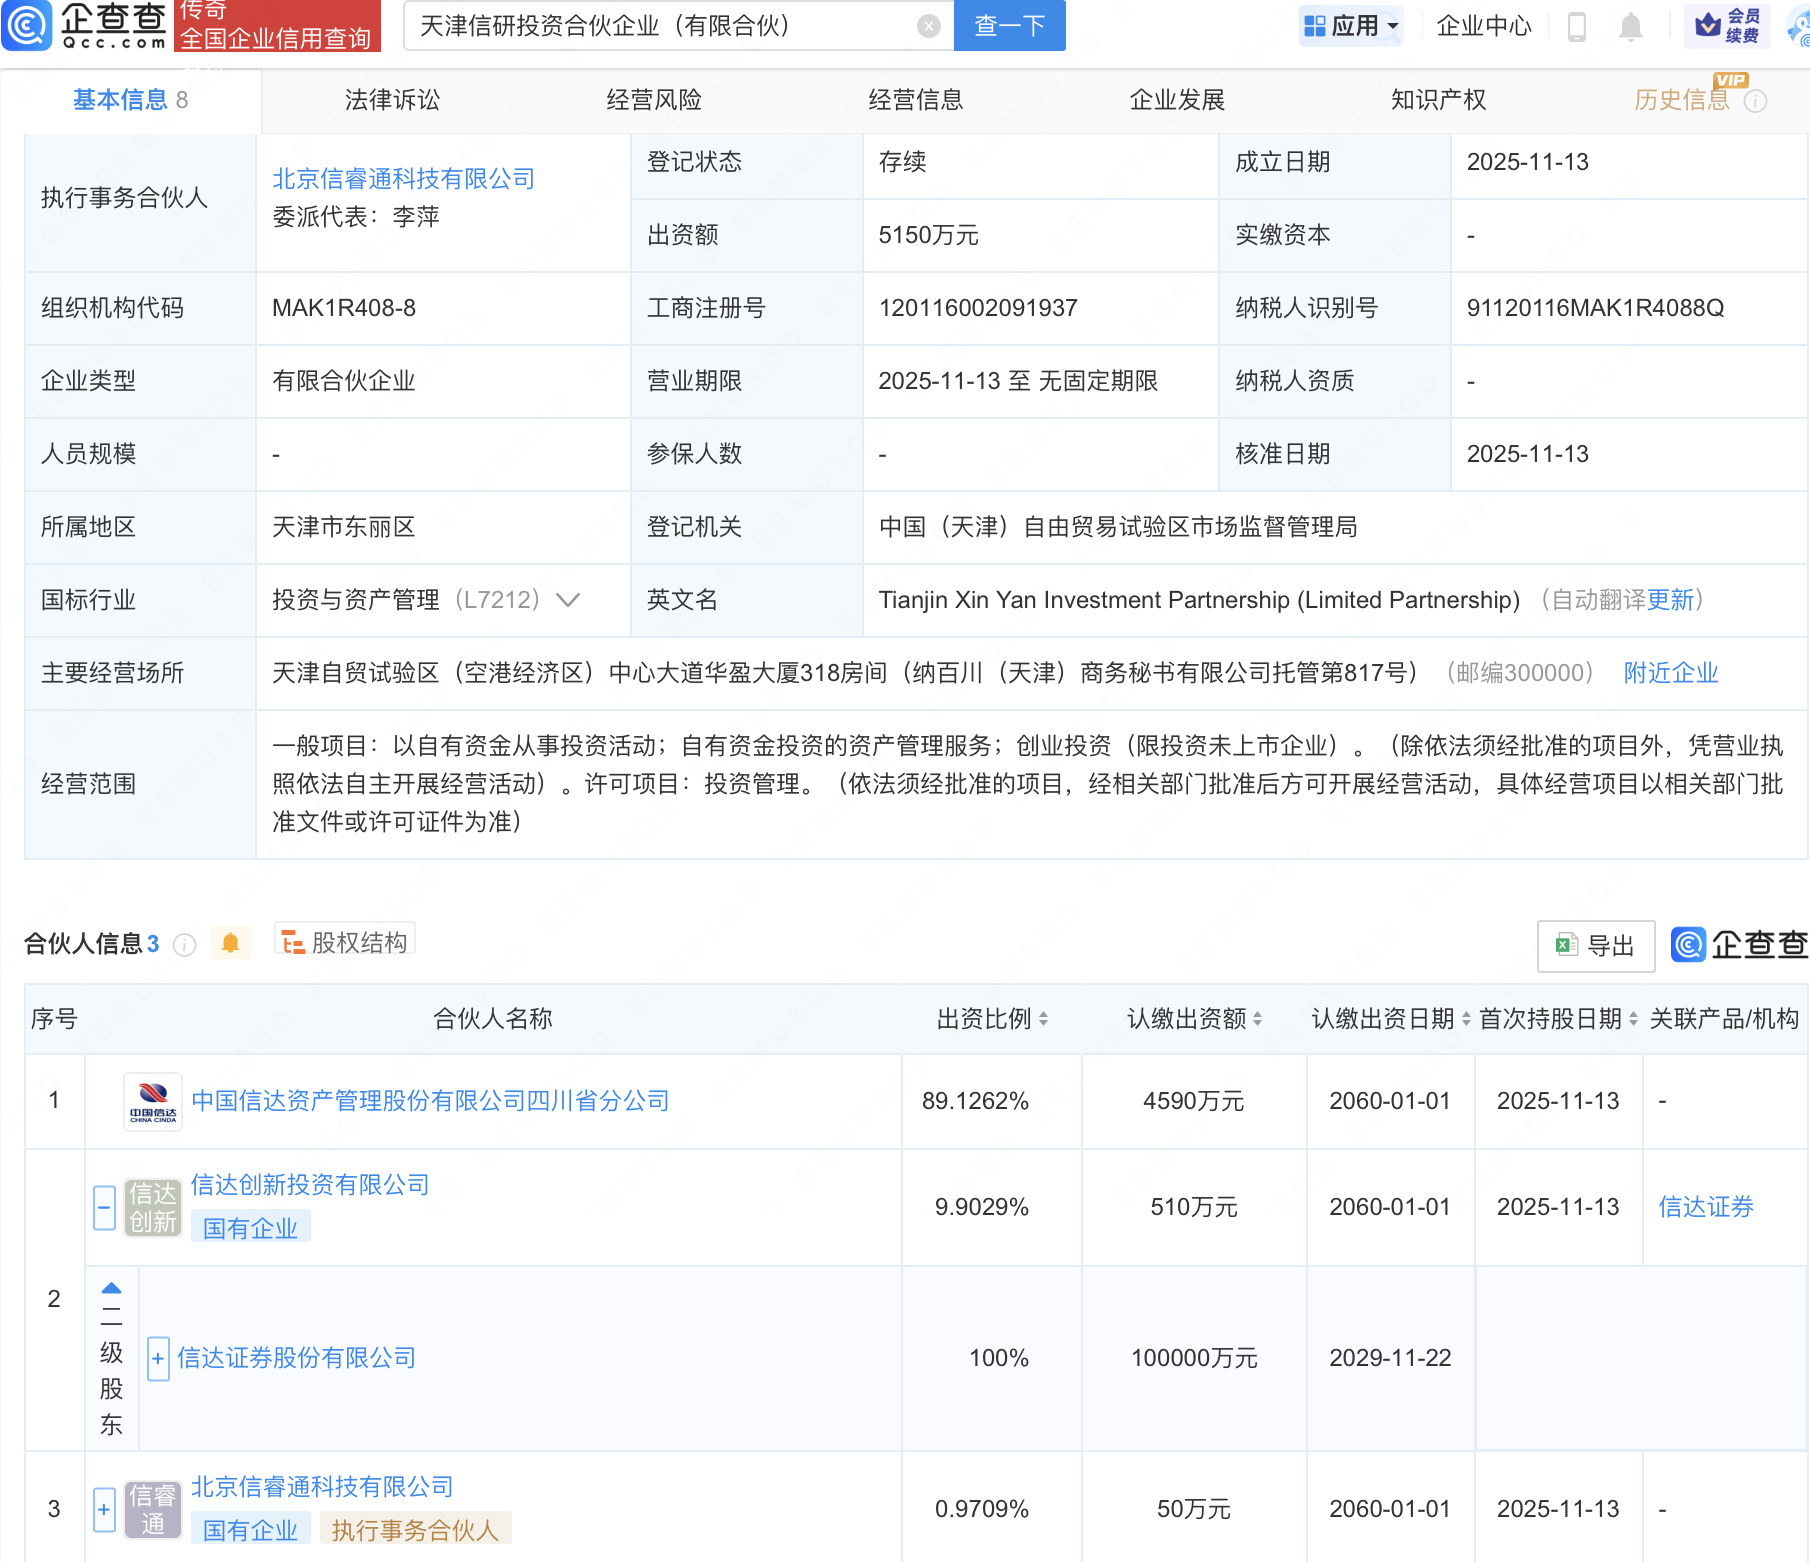Export partner list with 导出 button
The height and width of the screenshot is (1562, 1810).
tap(1595, 945)
